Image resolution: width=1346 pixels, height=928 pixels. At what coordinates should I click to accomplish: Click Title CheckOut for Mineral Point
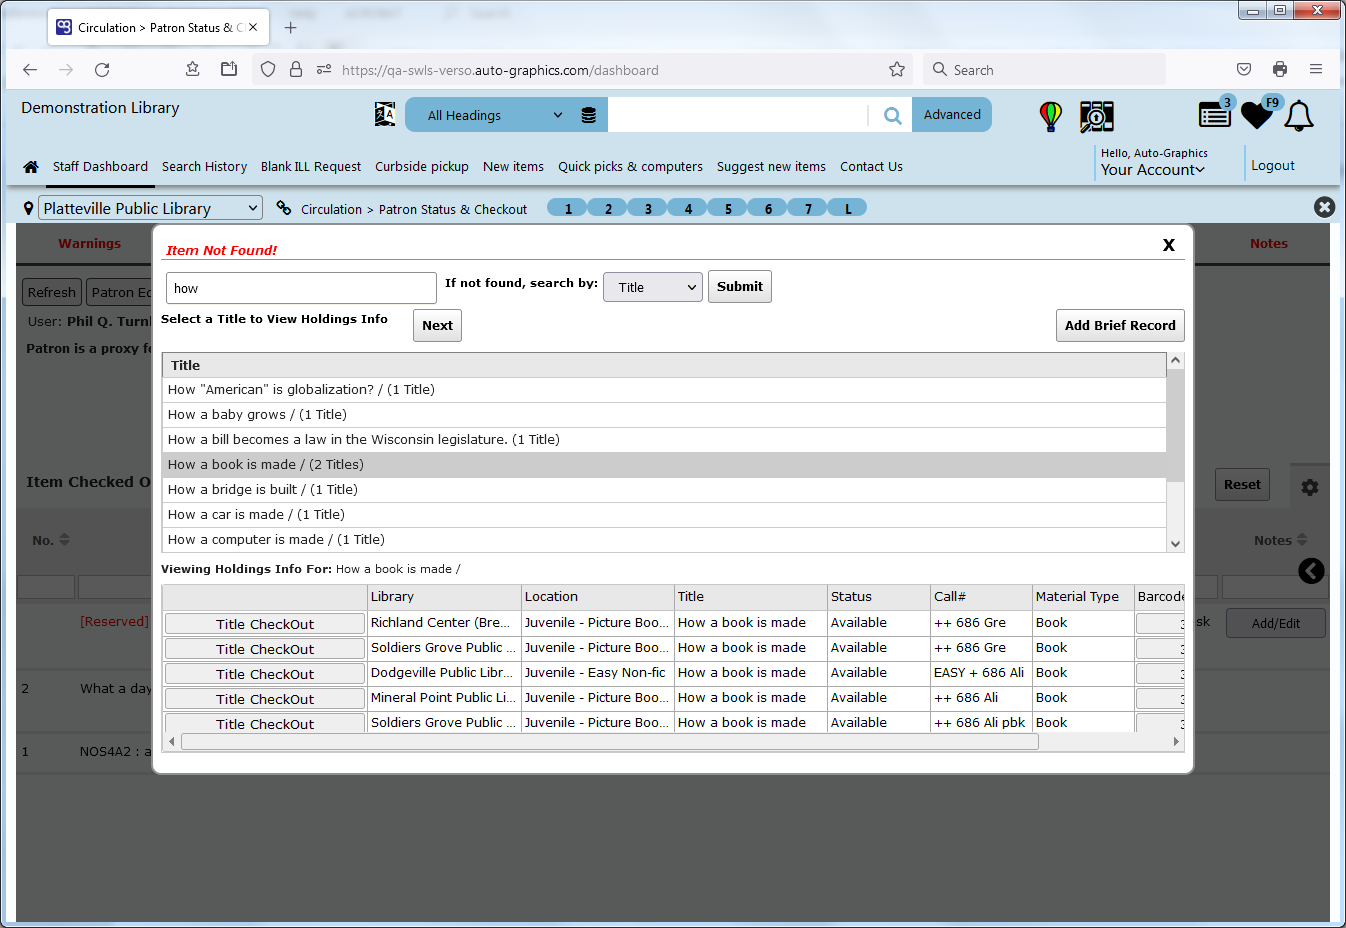265,699
